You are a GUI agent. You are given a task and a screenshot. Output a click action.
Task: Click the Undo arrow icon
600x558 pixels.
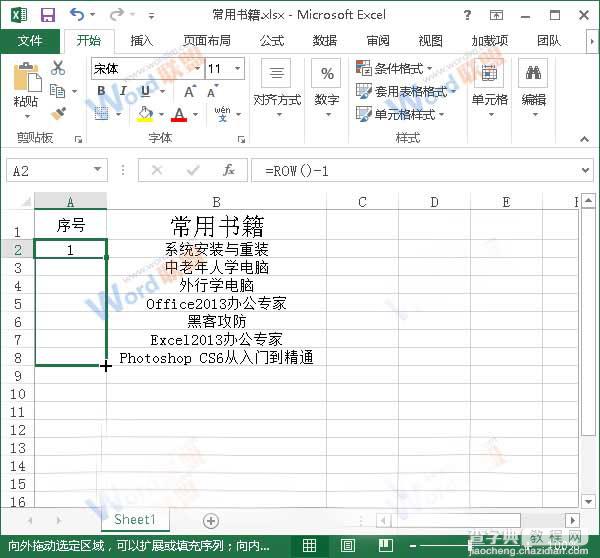click(x=77, y=15)
